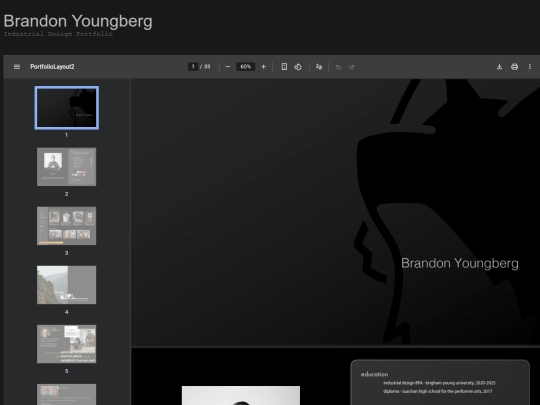Click the zoom in plus button
The width and height of the screenshot is (540, 405).
(x=263, y=67)
